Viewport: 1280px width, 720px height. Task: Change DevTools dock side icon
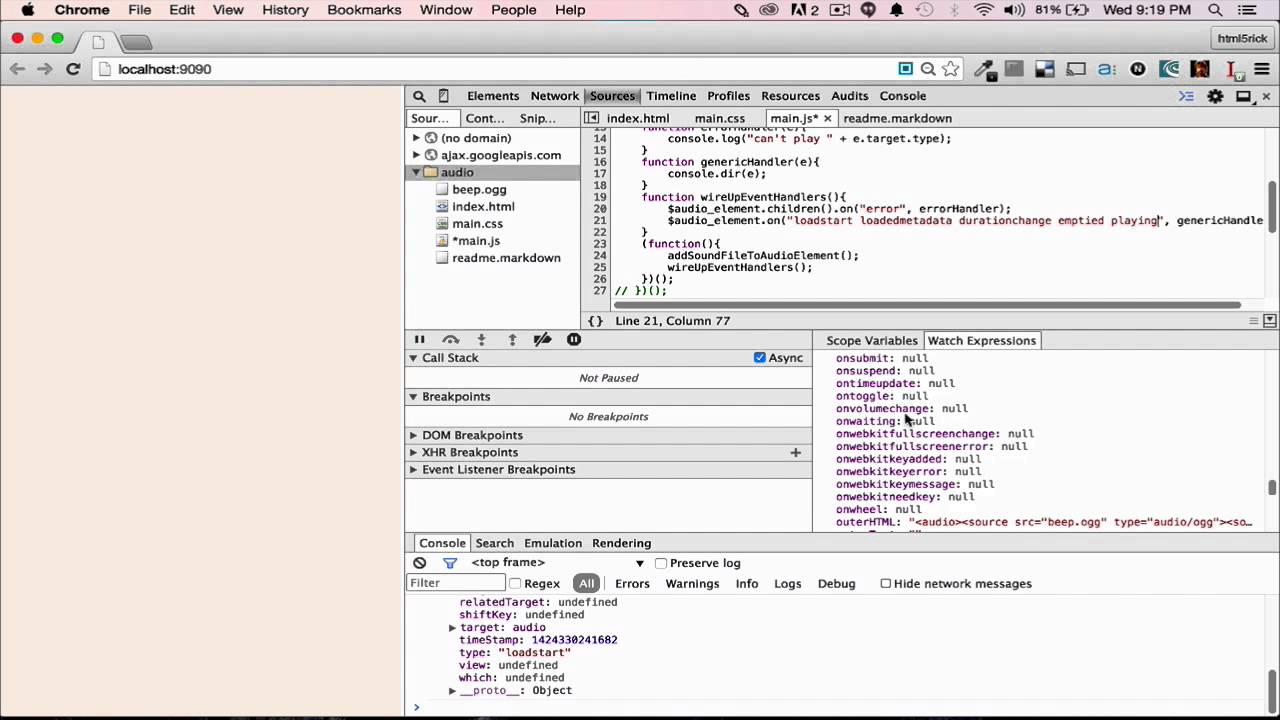pos(1243,96)
